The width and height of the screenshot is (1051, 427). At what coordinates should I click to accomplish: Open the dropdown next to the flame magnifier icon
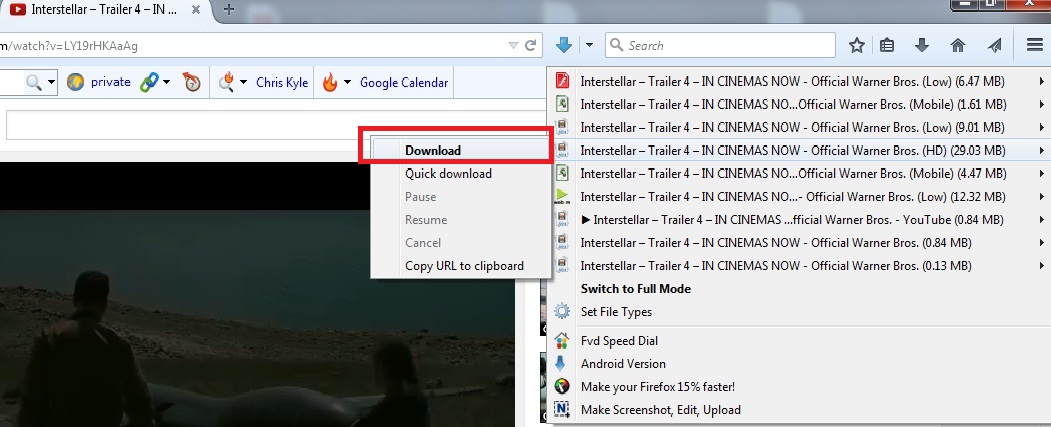tap(243, 82)
